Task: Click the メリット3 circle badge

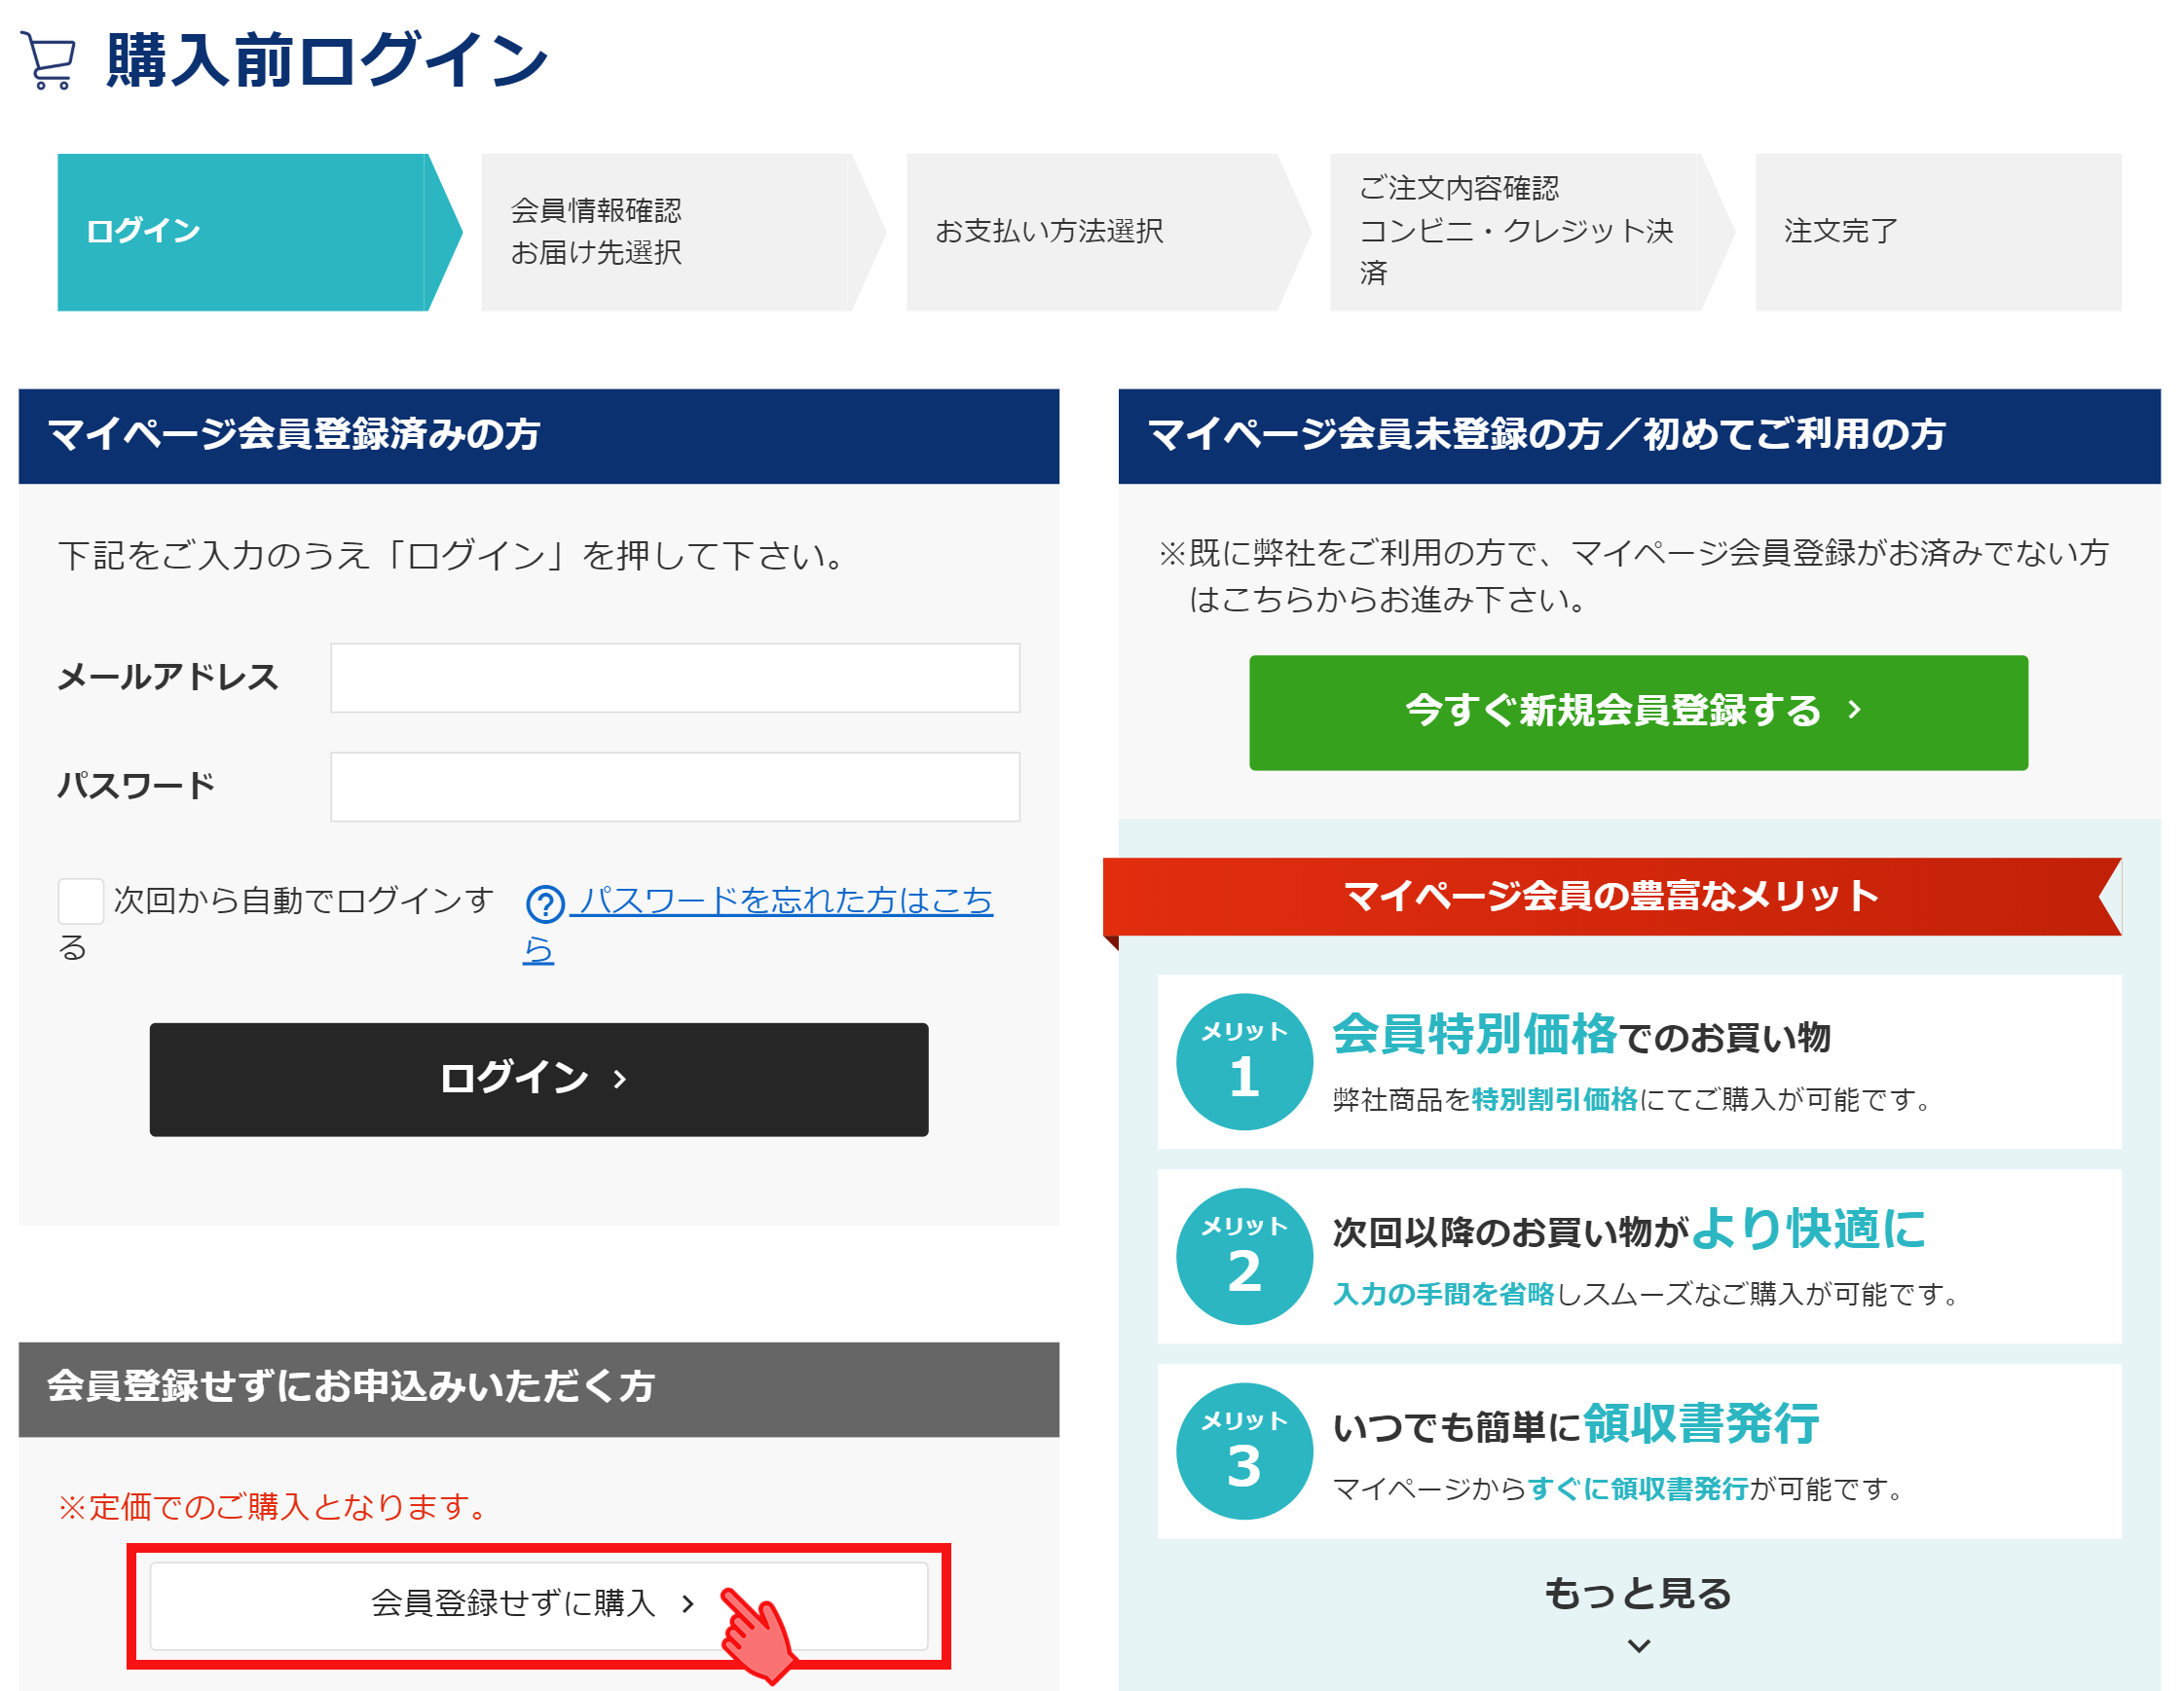Action: coord(1243,1450)
